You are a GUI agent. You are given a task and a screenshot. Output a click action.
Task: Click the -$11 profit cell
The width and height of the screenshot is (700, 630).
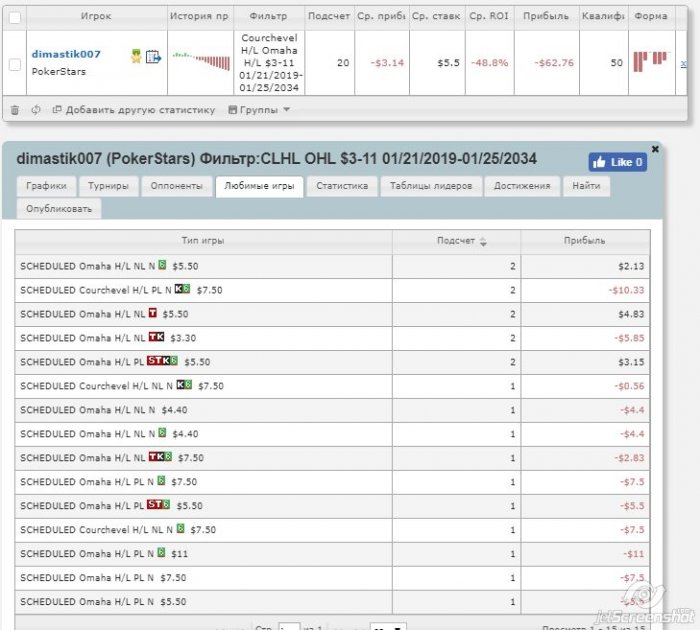585,554
